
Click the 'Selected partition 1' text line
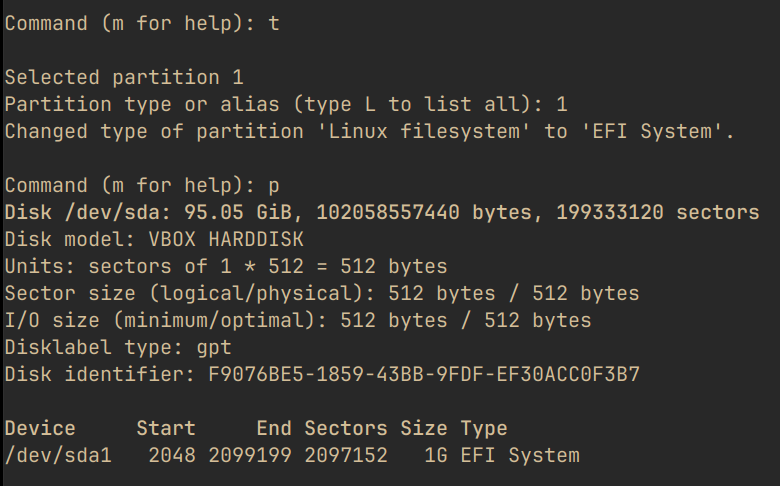click(x=124, y=77)
